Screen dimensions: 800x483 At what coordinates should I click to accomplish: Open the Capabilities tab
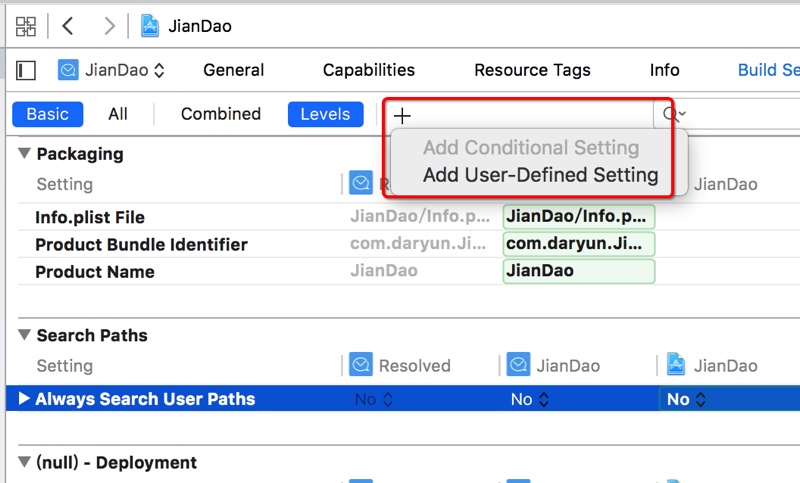(368, 70)
